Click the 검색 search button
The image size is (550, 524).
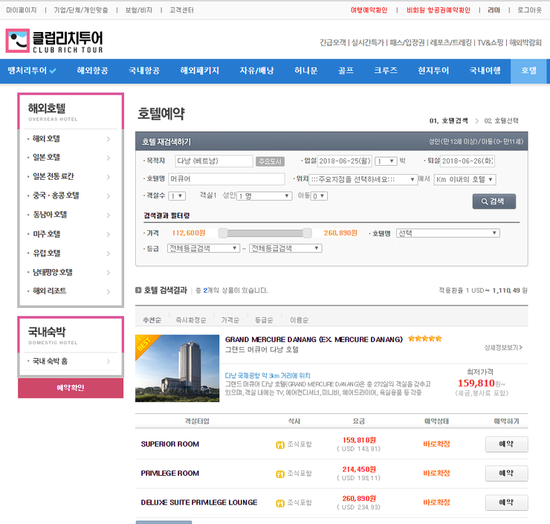point(494,201)
